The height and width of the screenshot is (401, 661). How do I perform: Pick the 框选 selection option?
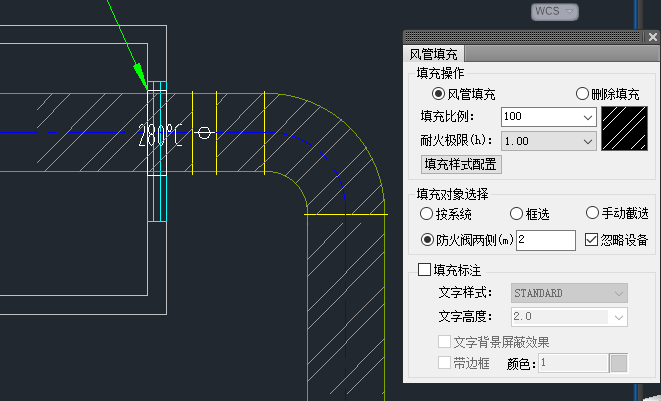[516, 213]
